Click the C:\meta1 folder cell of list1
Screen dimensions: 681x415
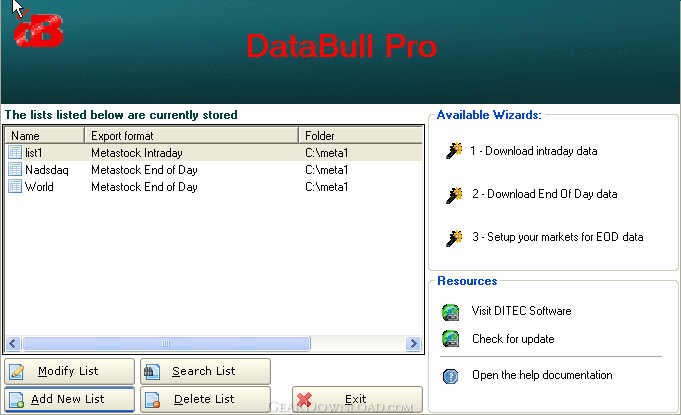pyautogui.click(x=327, y=153)
